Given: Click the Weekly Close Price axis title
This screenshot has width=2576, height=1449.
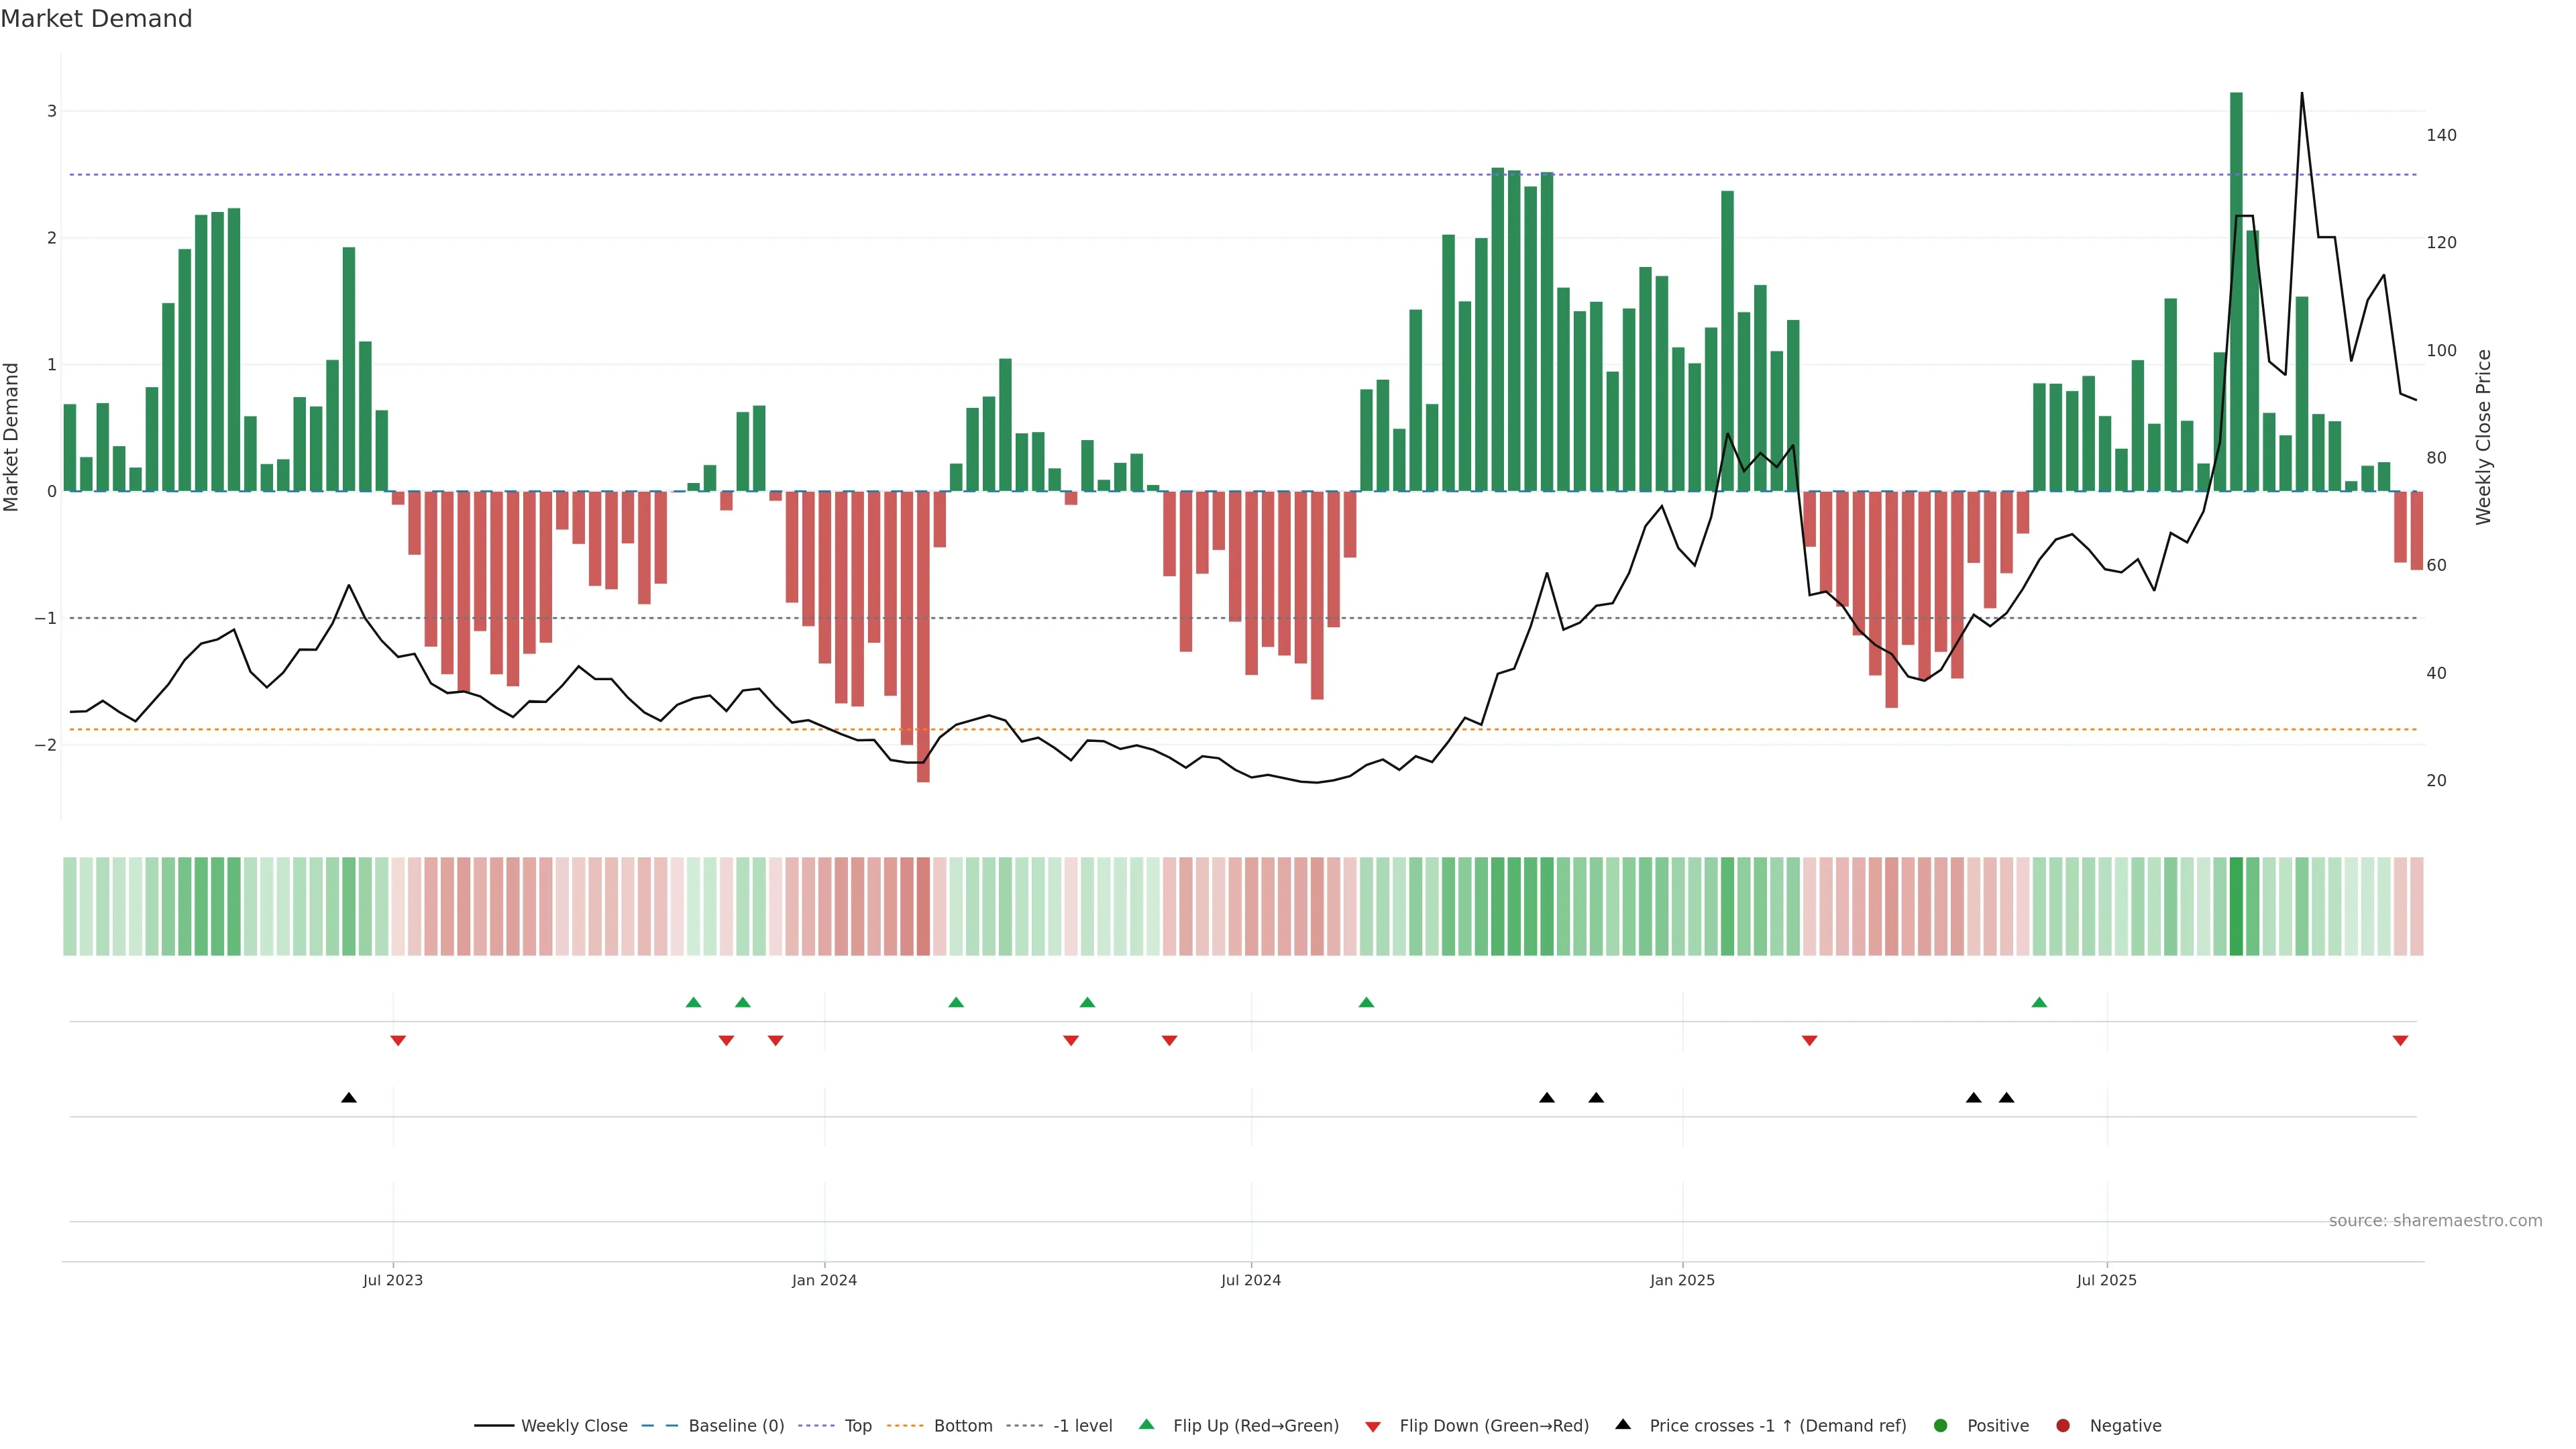Looking at the screenshot, I should click(x=2484, y=437).
